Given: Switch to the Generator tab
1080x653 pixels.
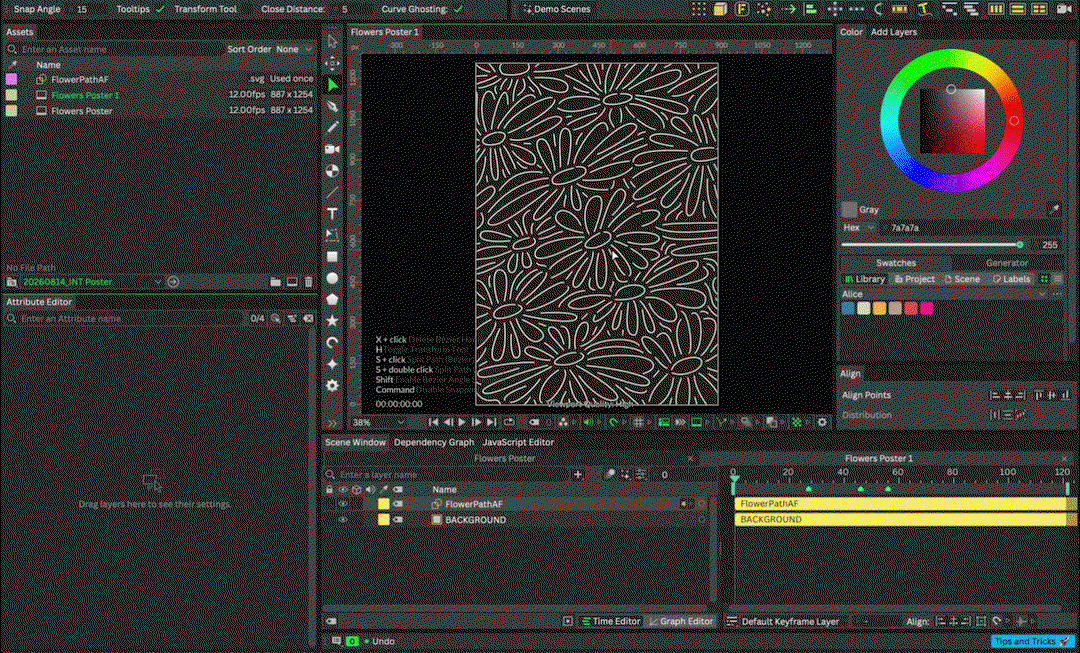Looking at the screenshot, I should click(x=1007, y=262).
